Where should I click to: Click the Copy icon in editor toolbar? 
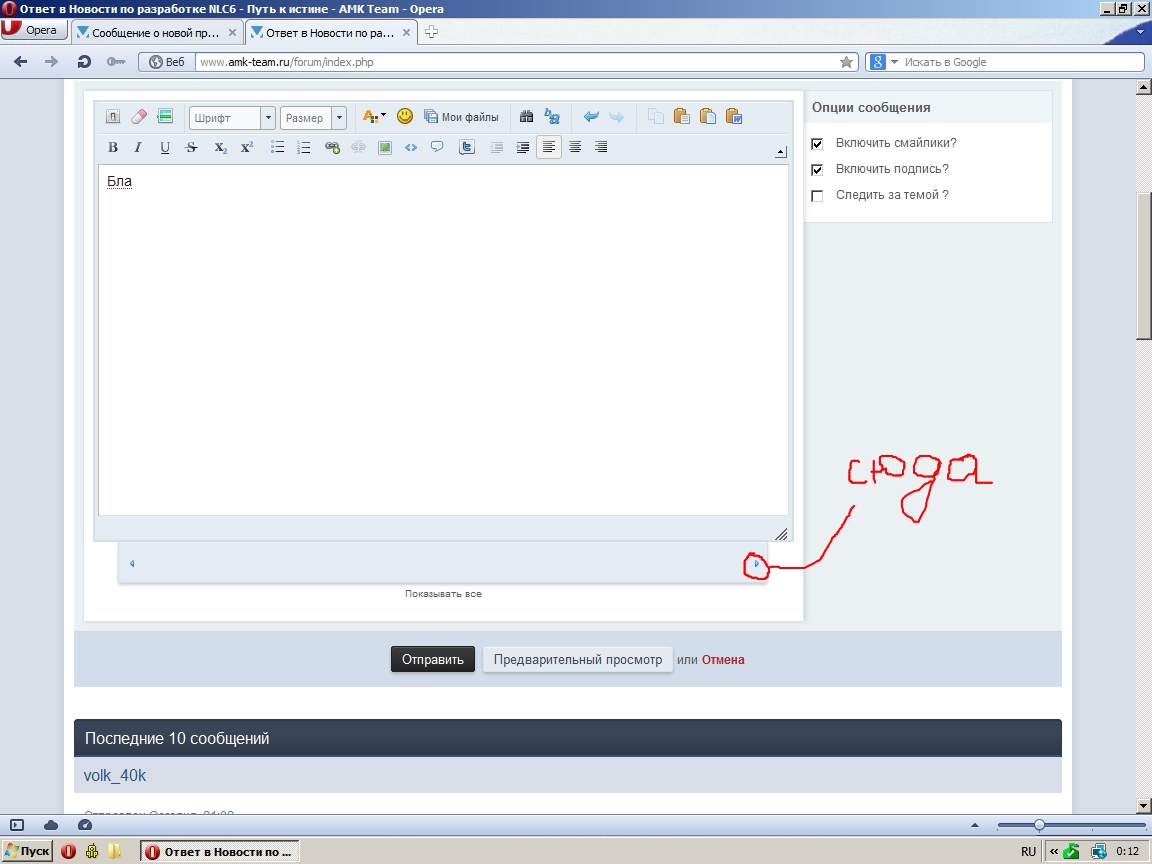pyautogui.click(x=655, y=116)
